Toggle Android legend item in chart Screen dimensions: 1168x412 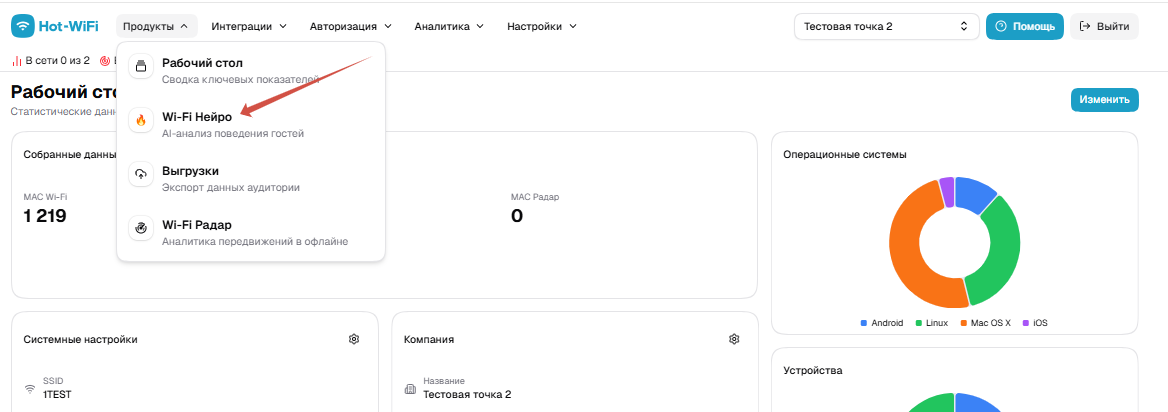pos(882,323)
